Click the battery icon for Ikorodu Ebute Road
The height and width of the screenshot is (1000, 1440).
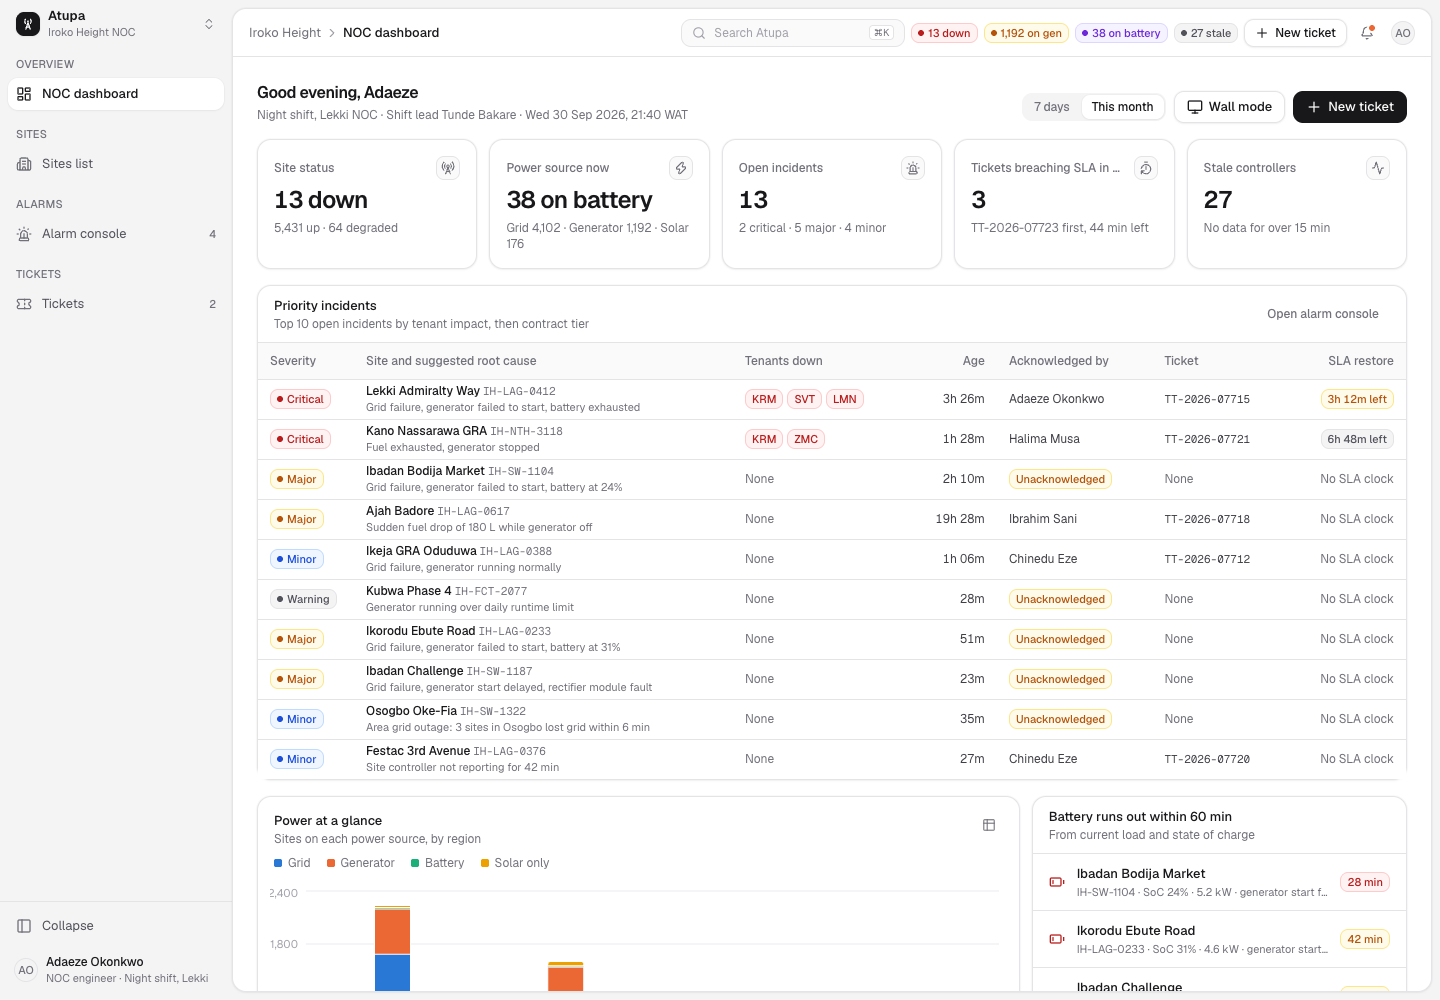click(1056, 939)
